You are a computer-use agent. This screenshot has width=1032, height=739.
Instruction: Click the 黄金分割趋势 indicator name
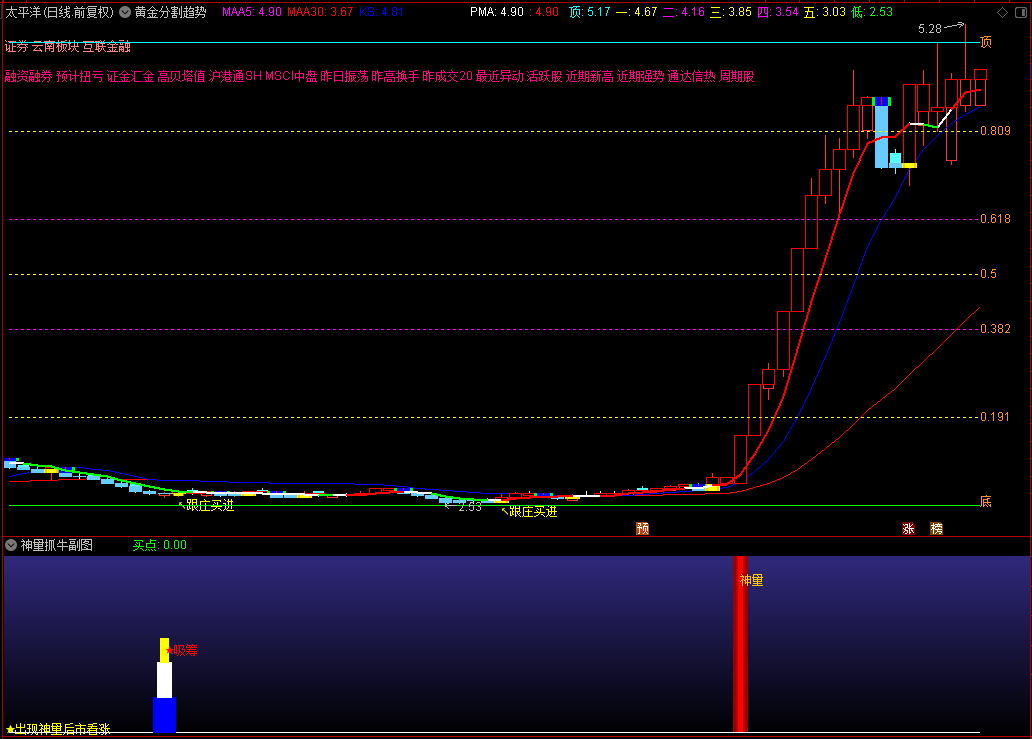[170, 12]
